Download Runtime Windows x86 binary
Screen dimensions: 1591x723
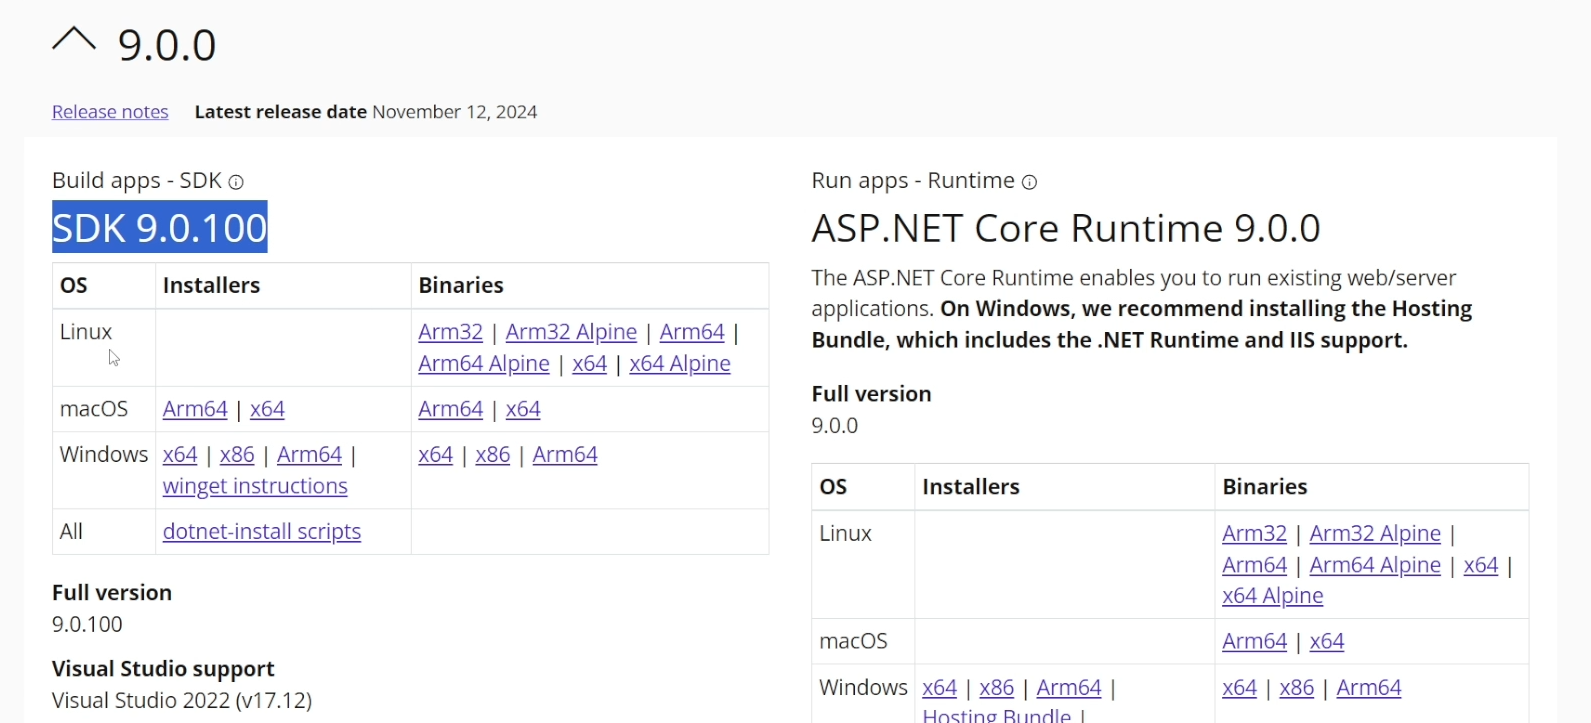tap(1297, 688)
